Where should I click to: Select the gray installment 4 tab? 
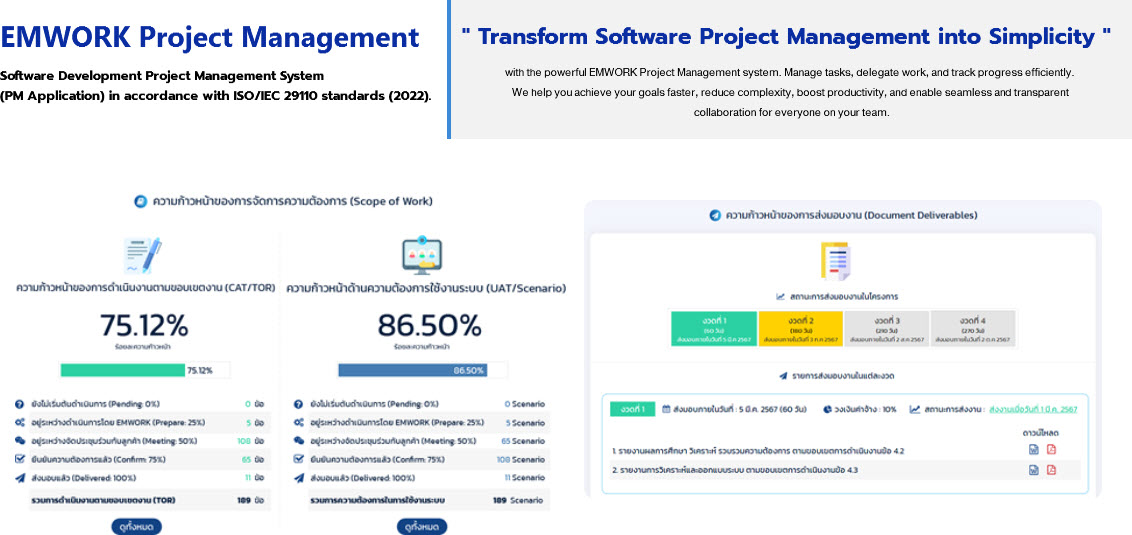coord(973,329)
